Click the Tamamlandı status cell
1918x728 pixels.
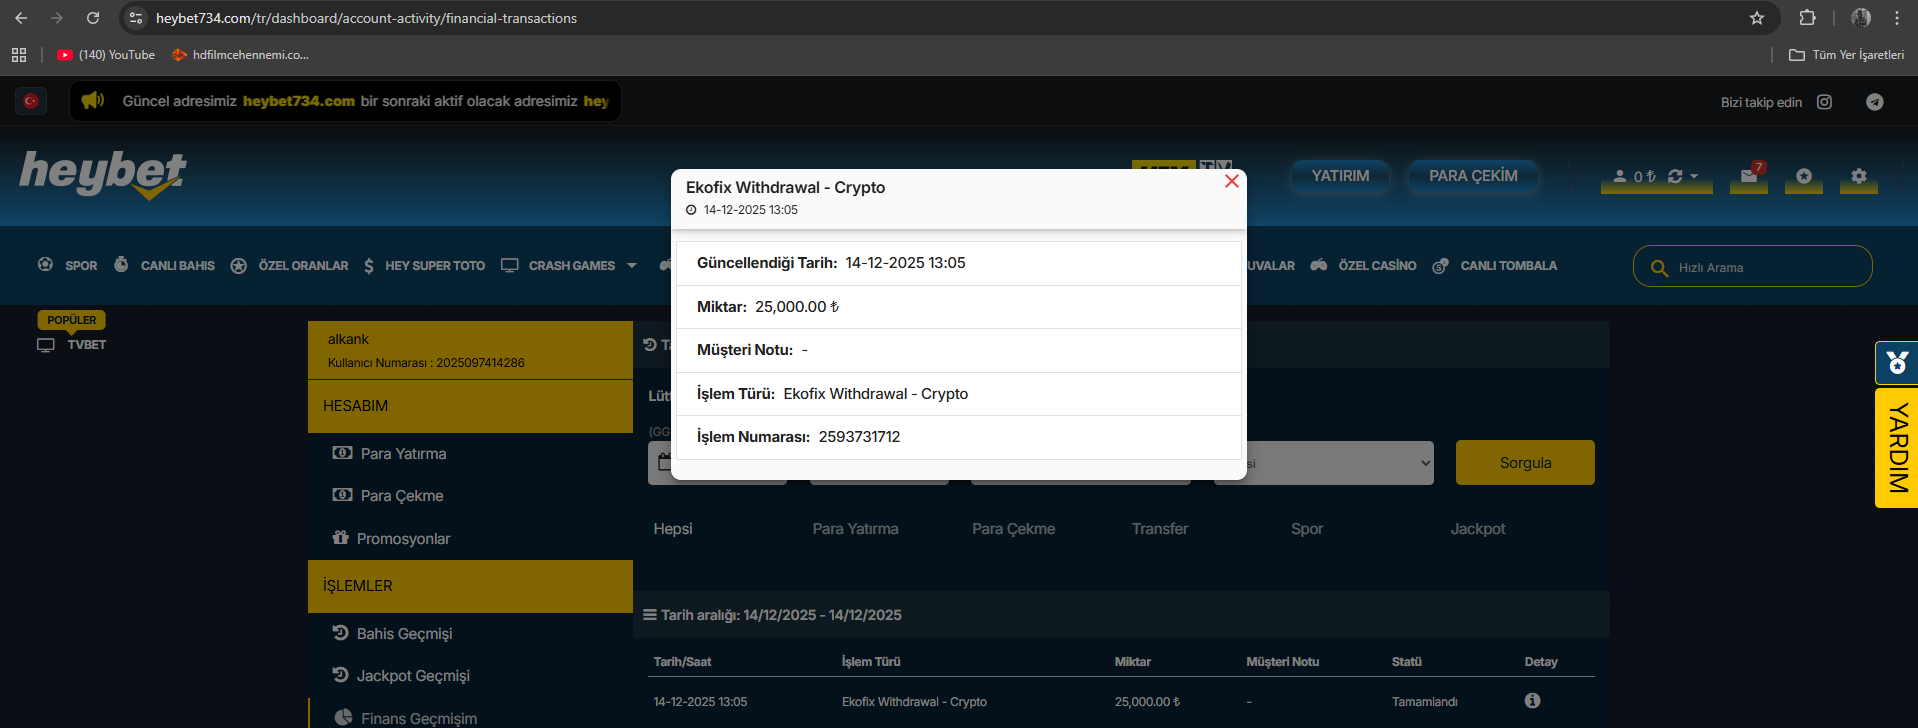(1424, 702)
